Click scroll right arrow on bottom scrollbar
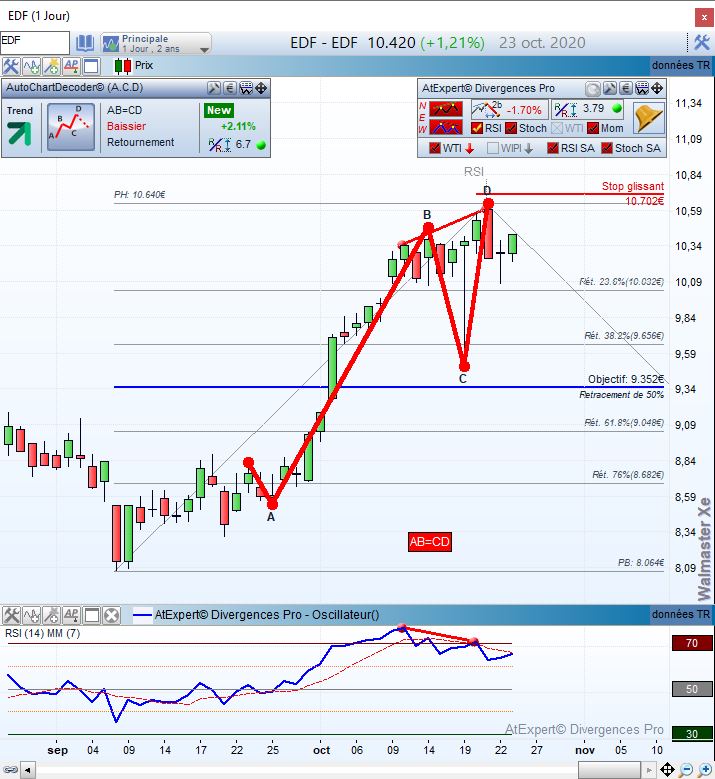 pos(648,770)
